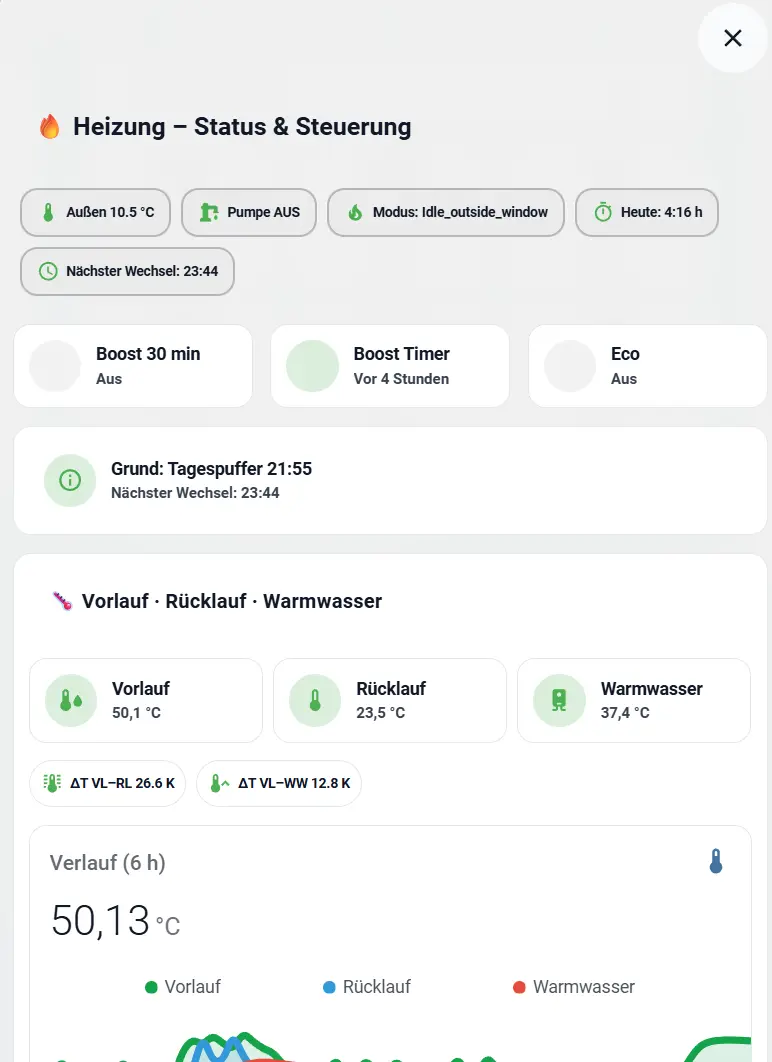Click the clock icon in Nächster Wechsel chip
This screenshot has height=1062, width=772.
[x=48, y=271]
